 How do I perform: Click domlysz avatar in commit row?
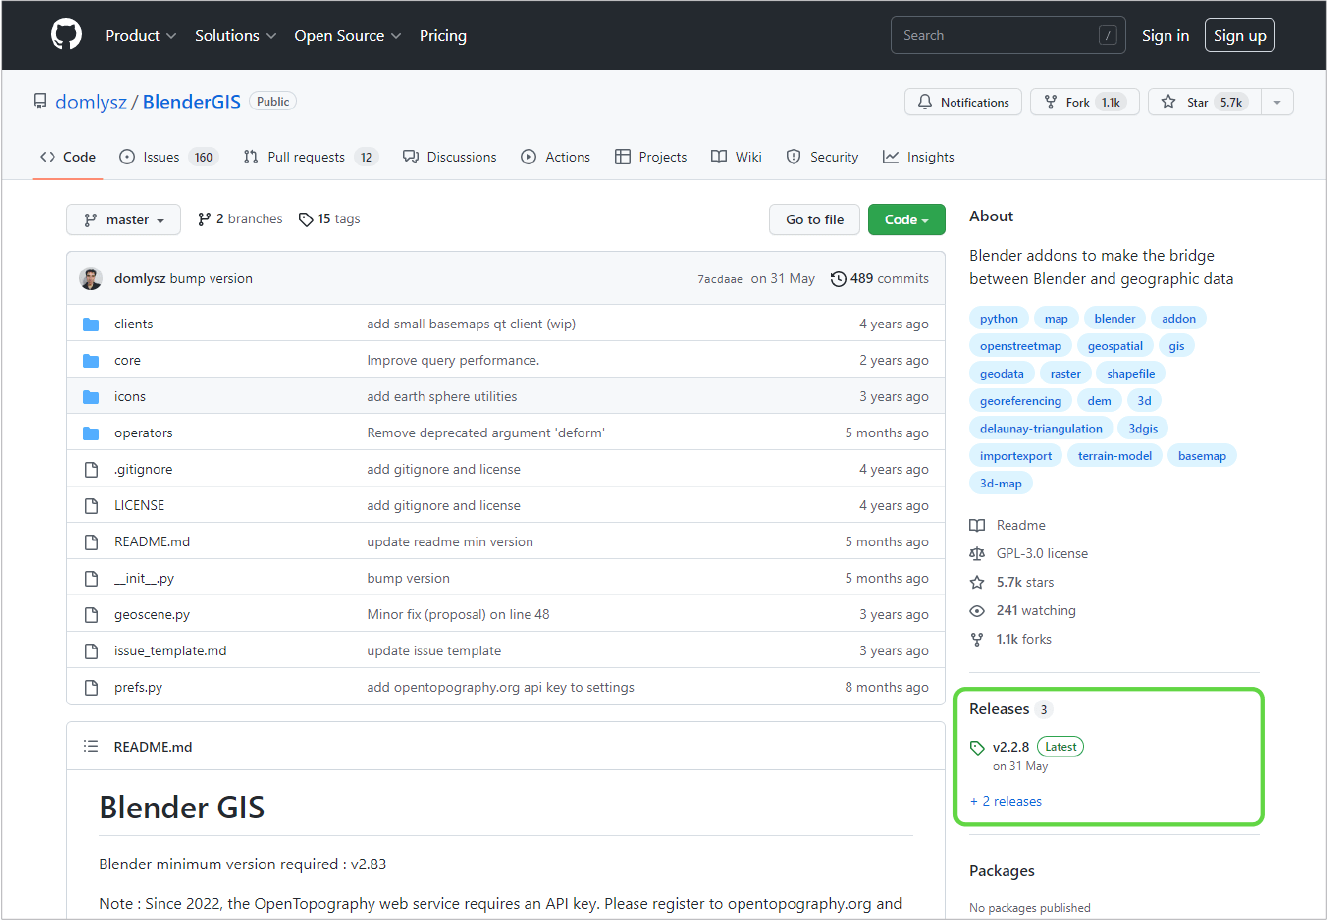pyautogui.click(x=91, y=279)
